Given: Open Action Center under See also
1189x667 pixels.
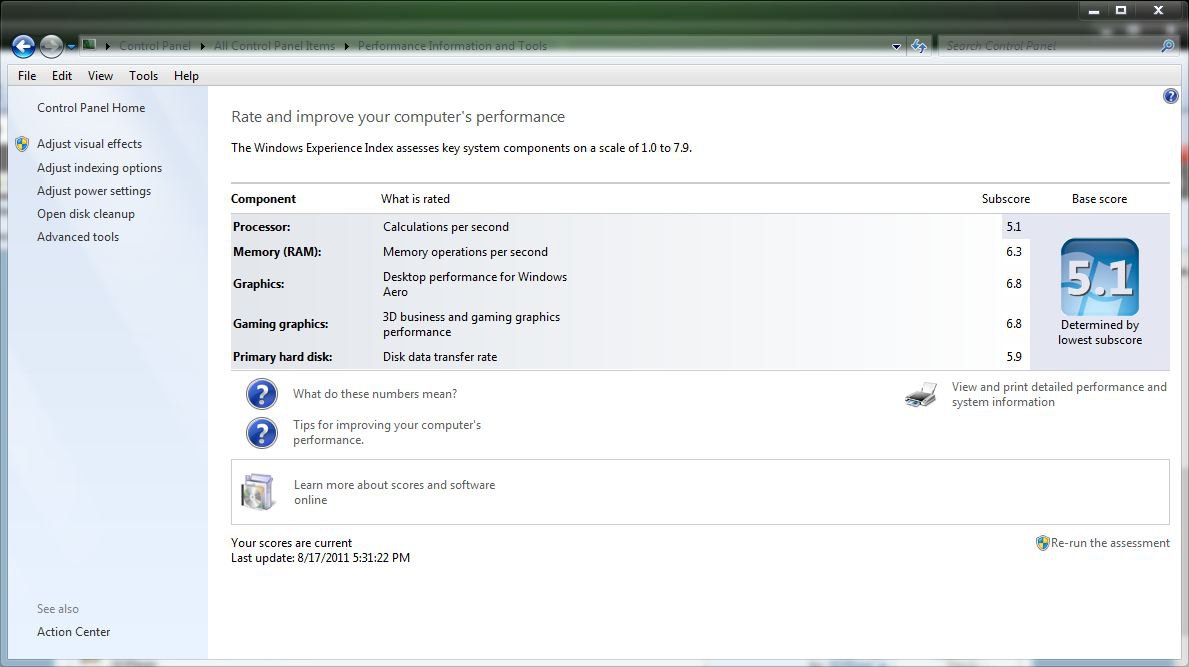Looking at the screenshot, I should 74,631.
